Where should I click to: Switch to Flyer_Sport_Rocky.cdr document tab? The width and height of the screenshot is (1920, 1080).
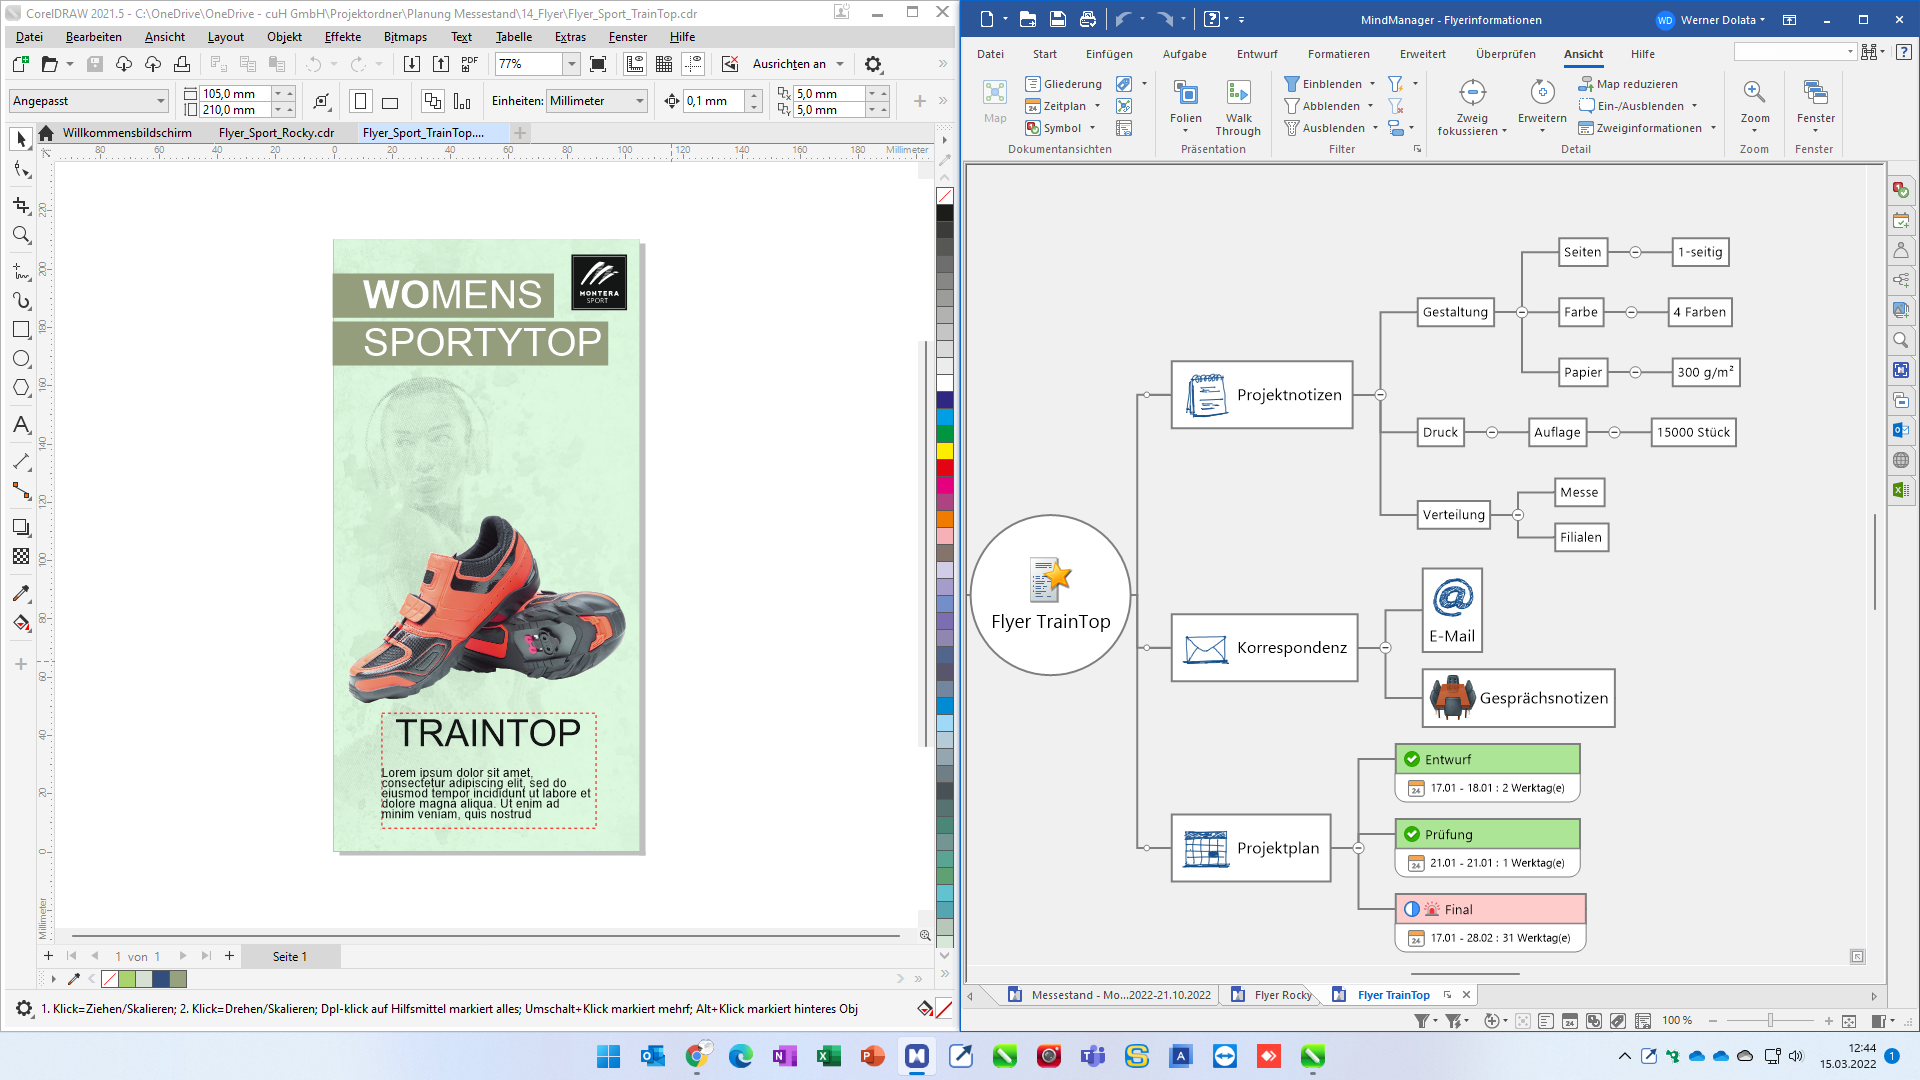pos(276,133)
